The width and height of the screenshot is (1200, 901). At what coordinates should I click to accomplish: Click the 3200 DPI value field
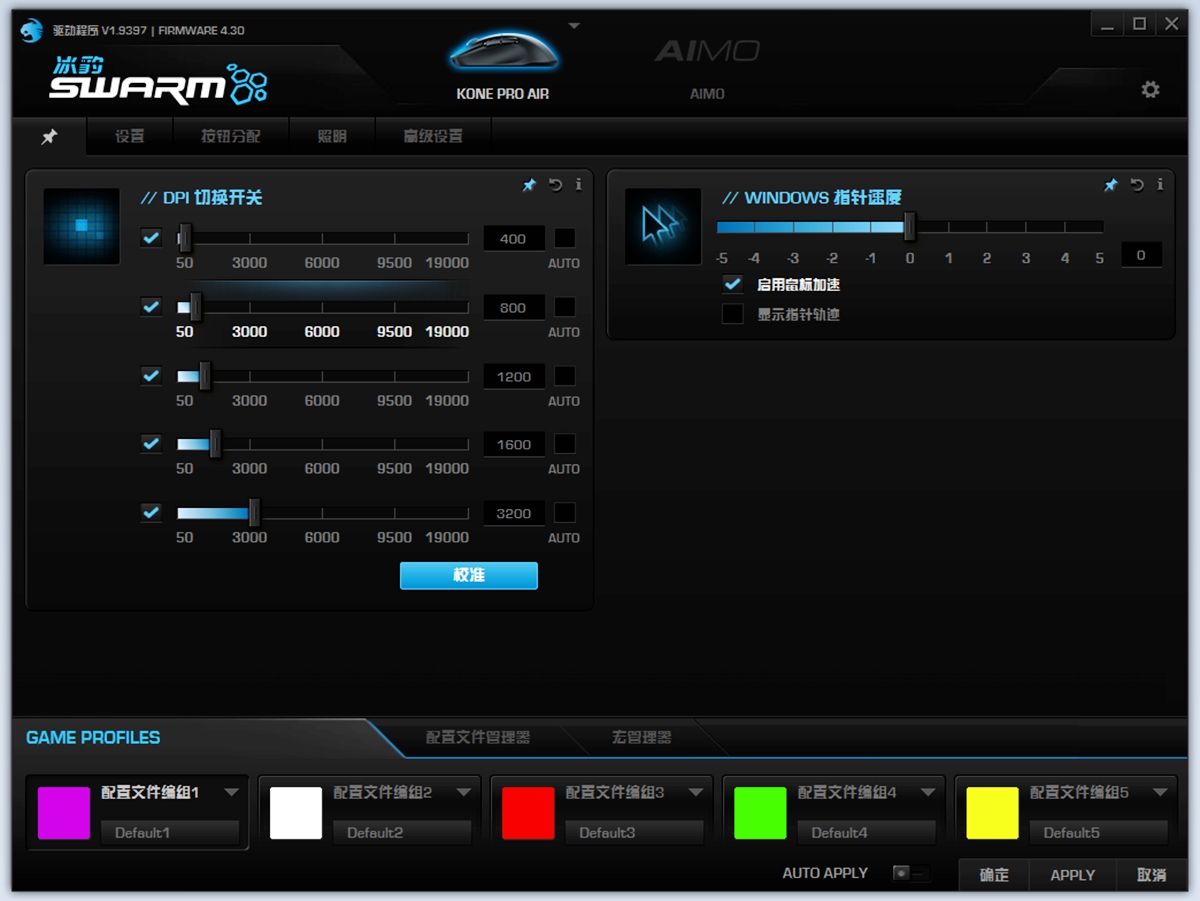coord(514,513)
